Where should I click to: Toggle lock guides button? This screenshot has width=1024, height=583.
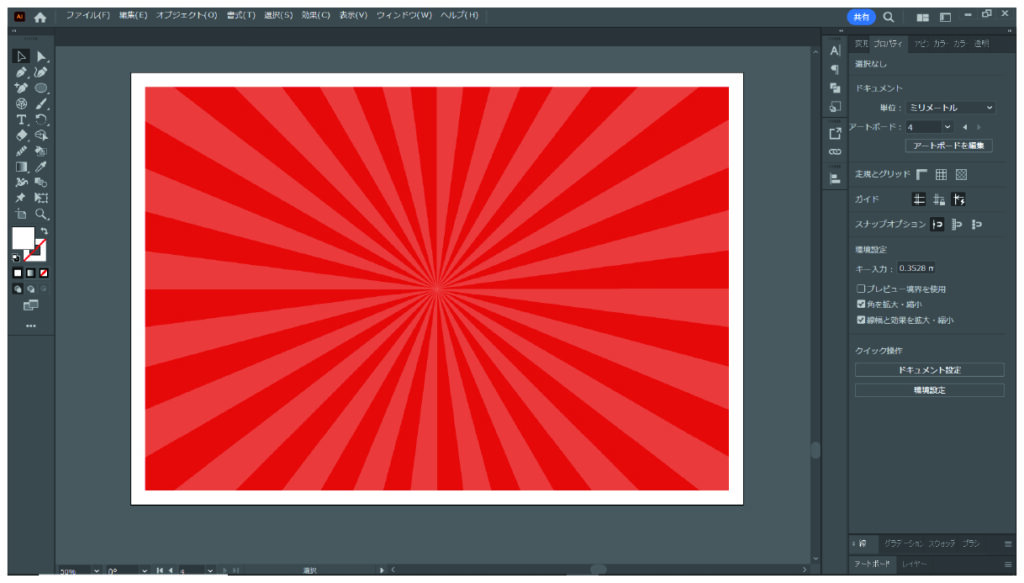[x=939, y=200]
